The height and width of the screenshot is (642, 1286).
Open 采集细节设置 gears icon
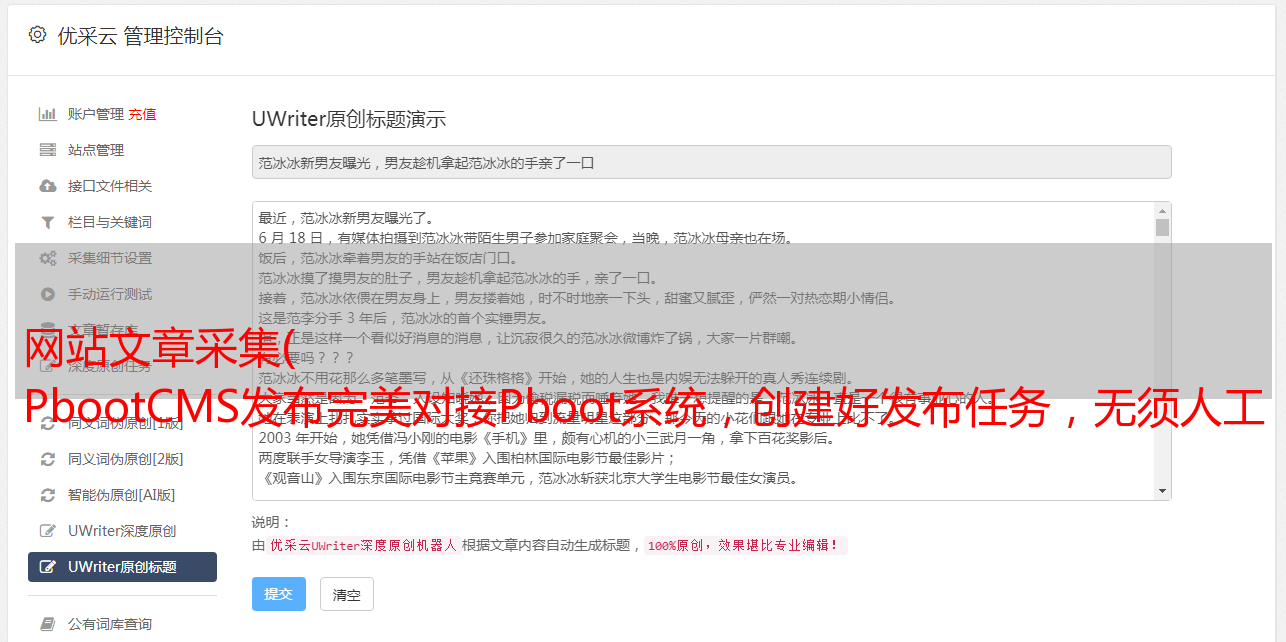click(47, 258)
